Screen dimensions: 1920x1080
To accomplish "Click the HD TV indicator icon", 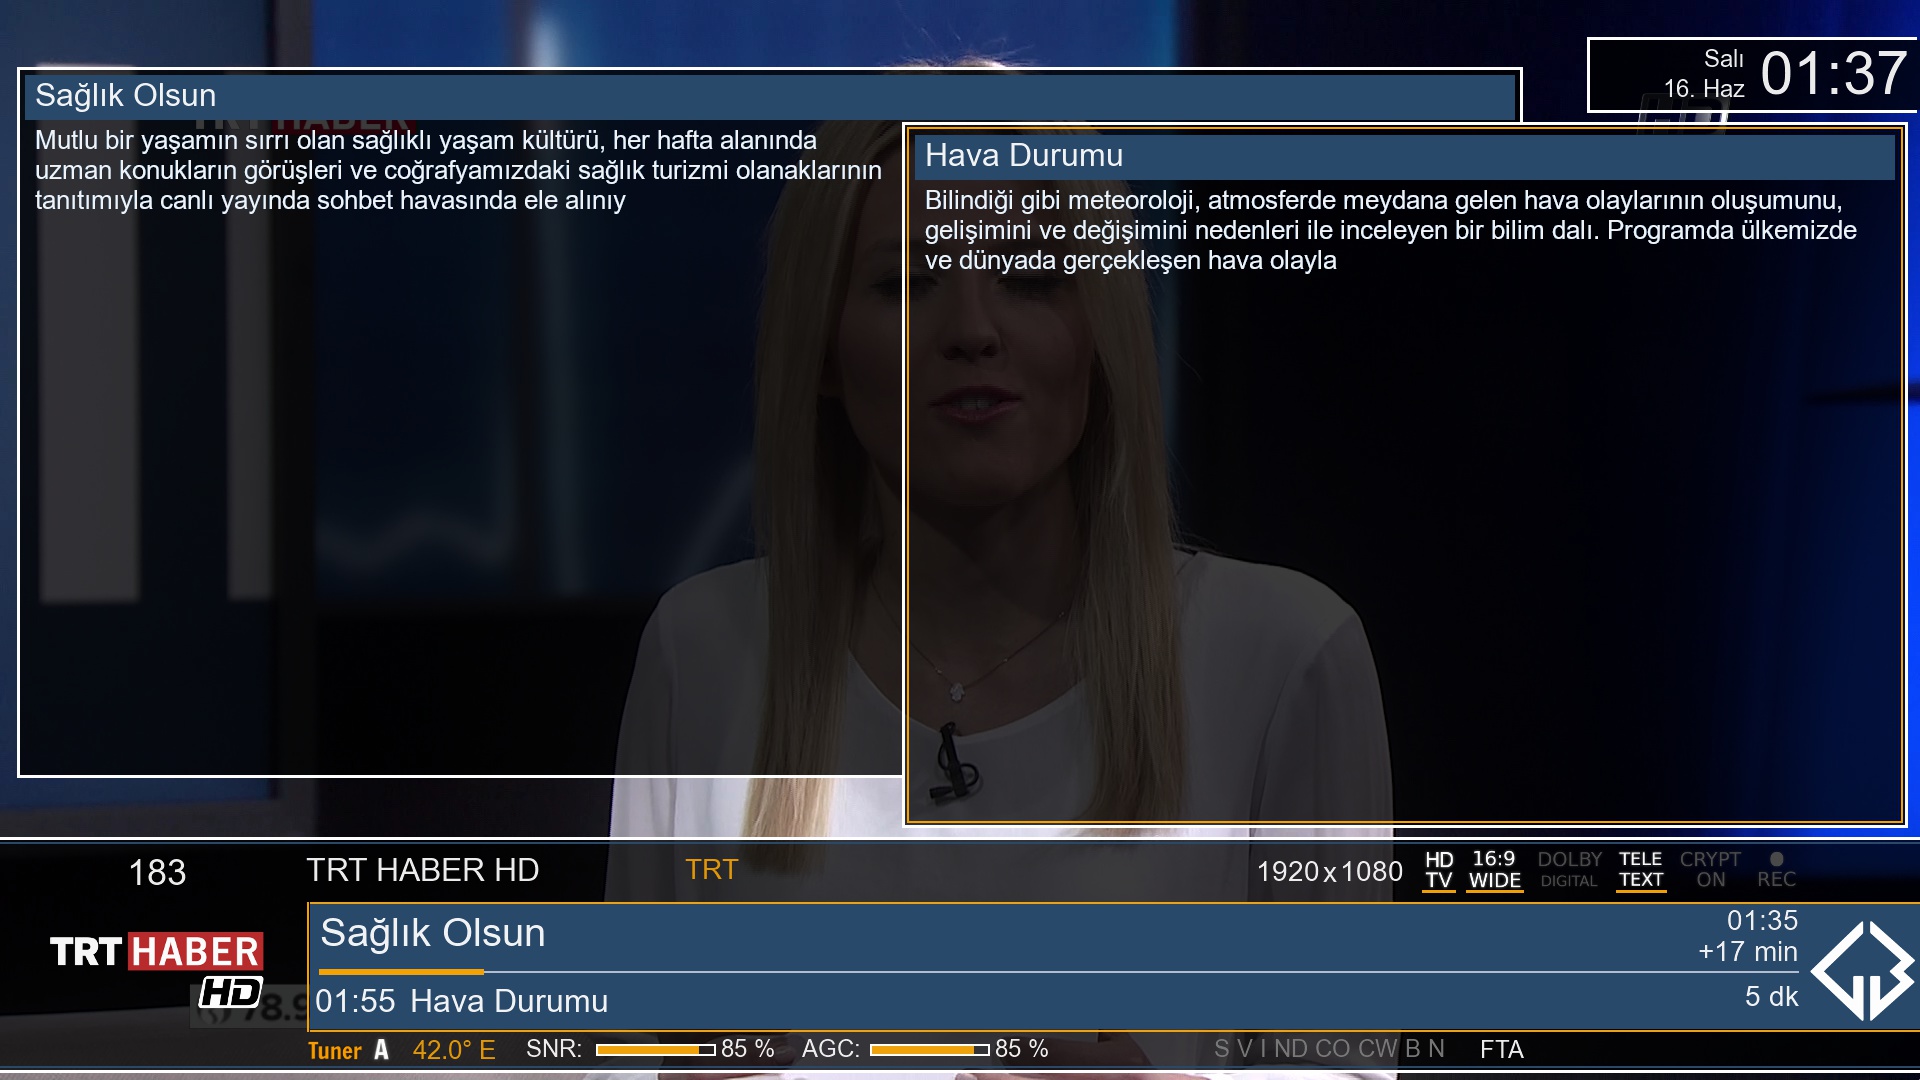I will pyautogui.click(x=1439, y=870).
